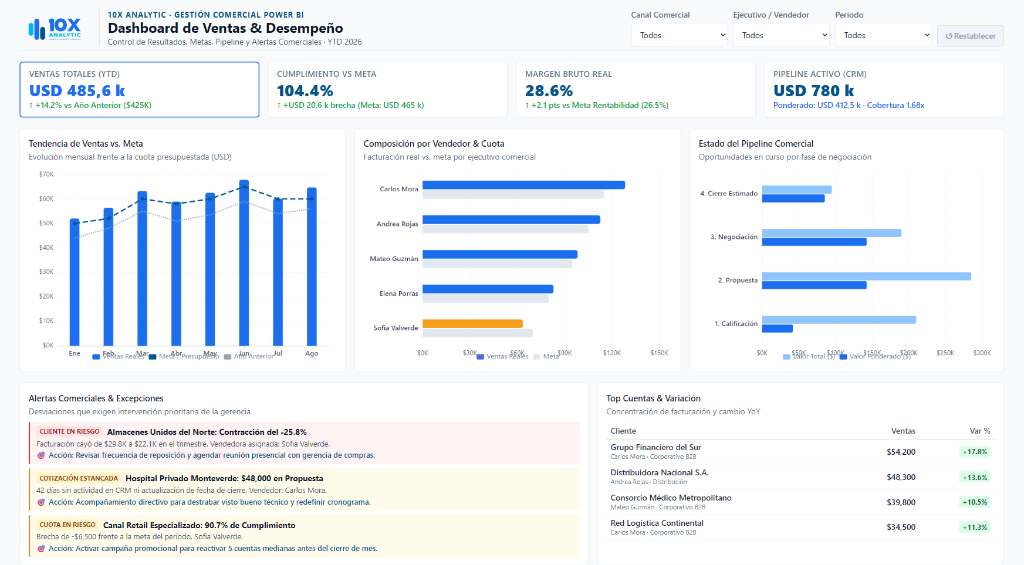
Task: Click the '28.6%' margin value
Action: click(549, 91)
